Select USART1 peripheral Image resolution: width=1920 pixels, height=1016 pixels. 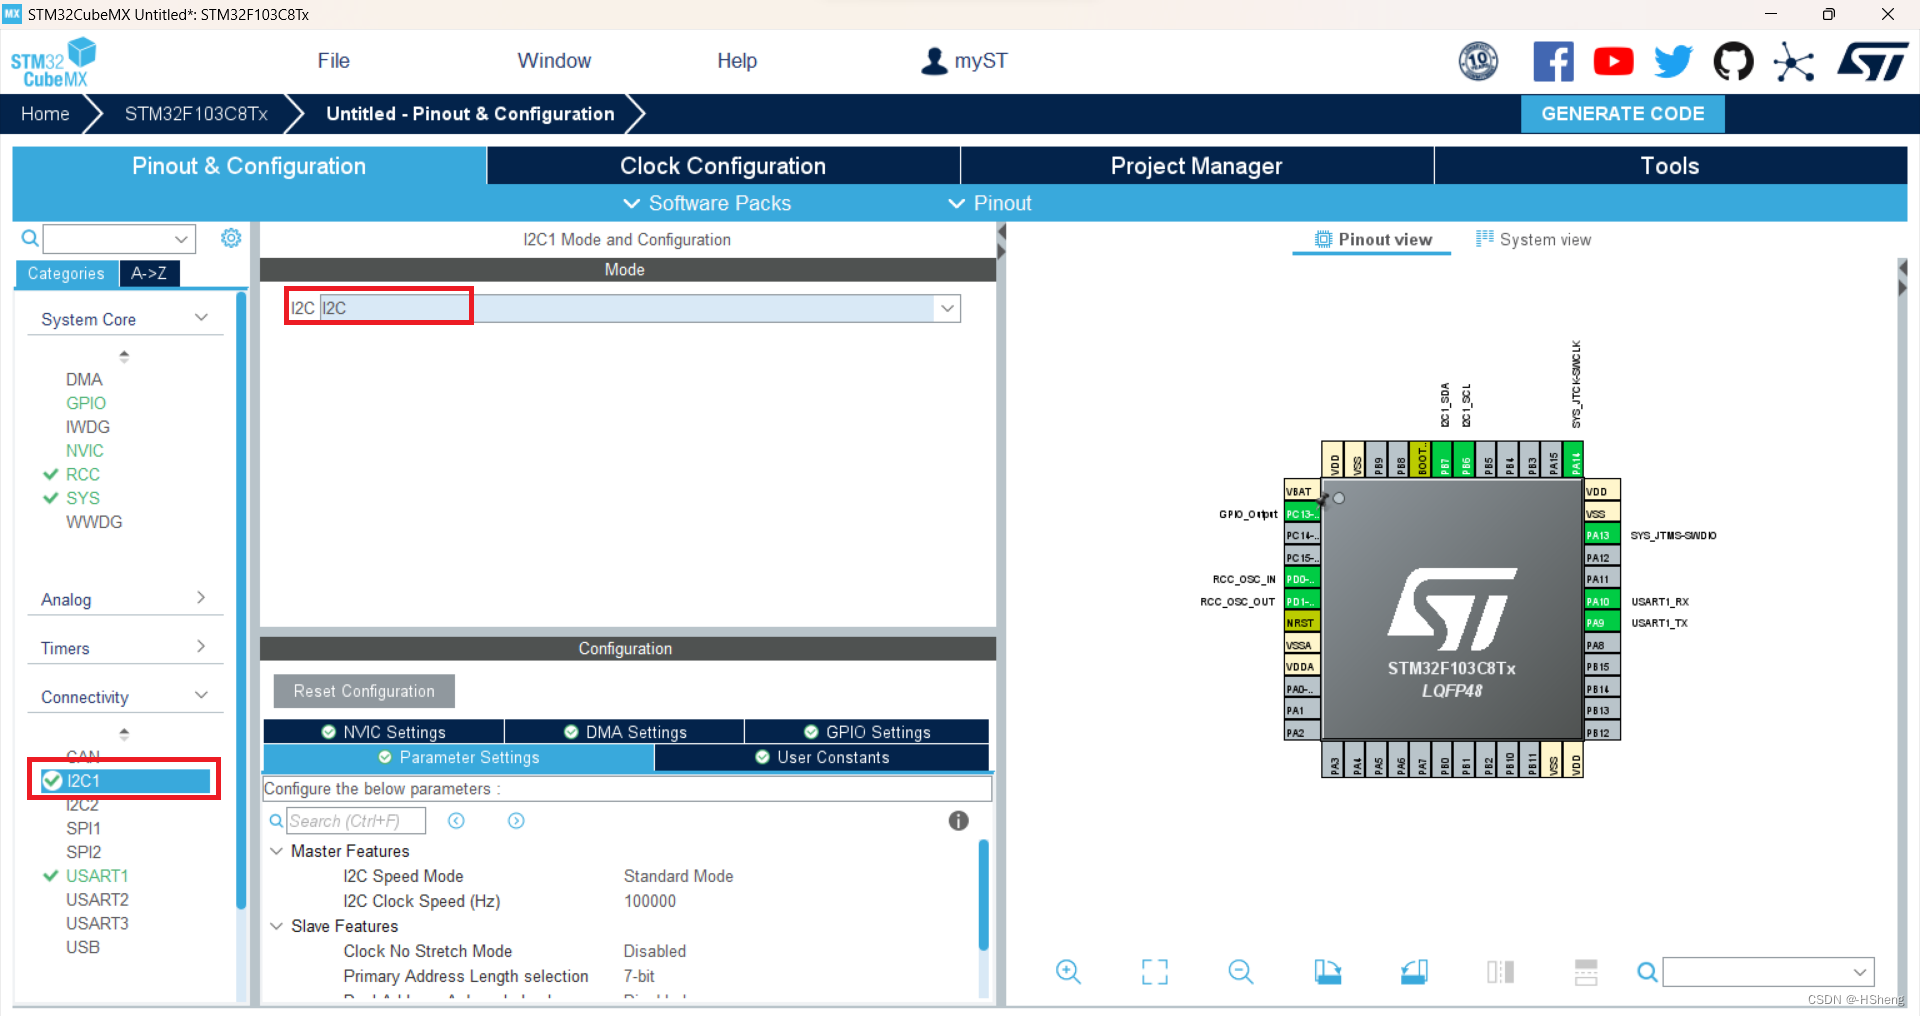97,875
